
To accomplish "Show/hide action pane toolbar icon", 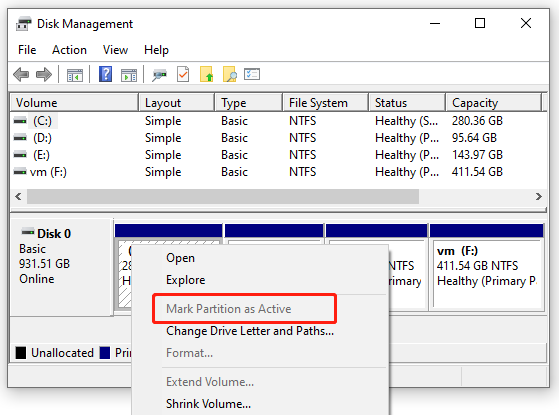I will pos(129,75).
